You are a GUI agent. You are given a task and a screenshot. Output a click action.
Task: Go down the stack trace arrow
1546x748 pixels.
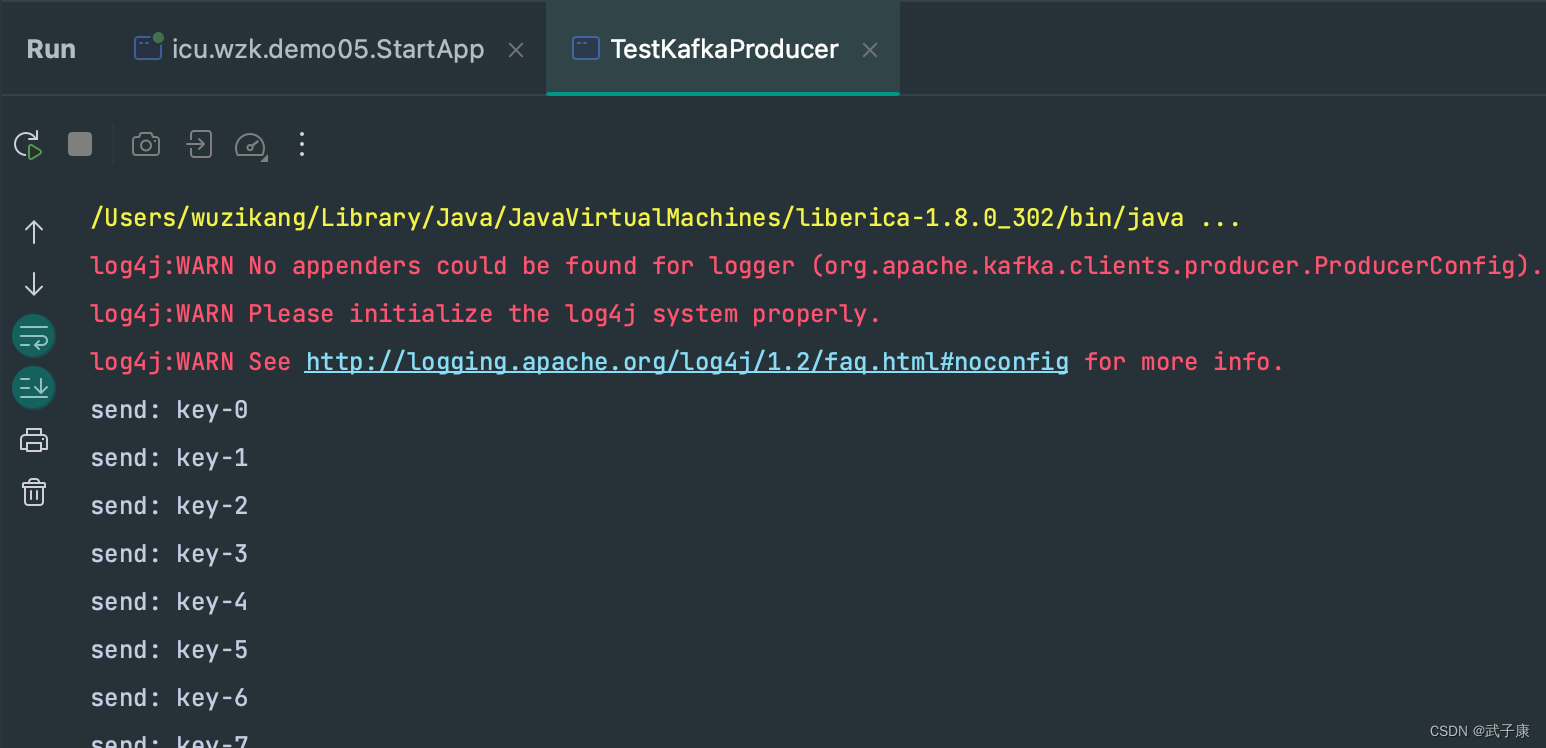coord(34,284)
